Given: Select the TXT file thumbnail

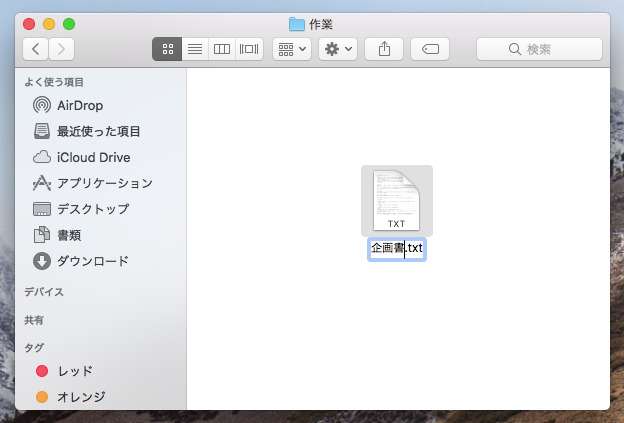Looking at the screenshot, I should tap(396, 200).
